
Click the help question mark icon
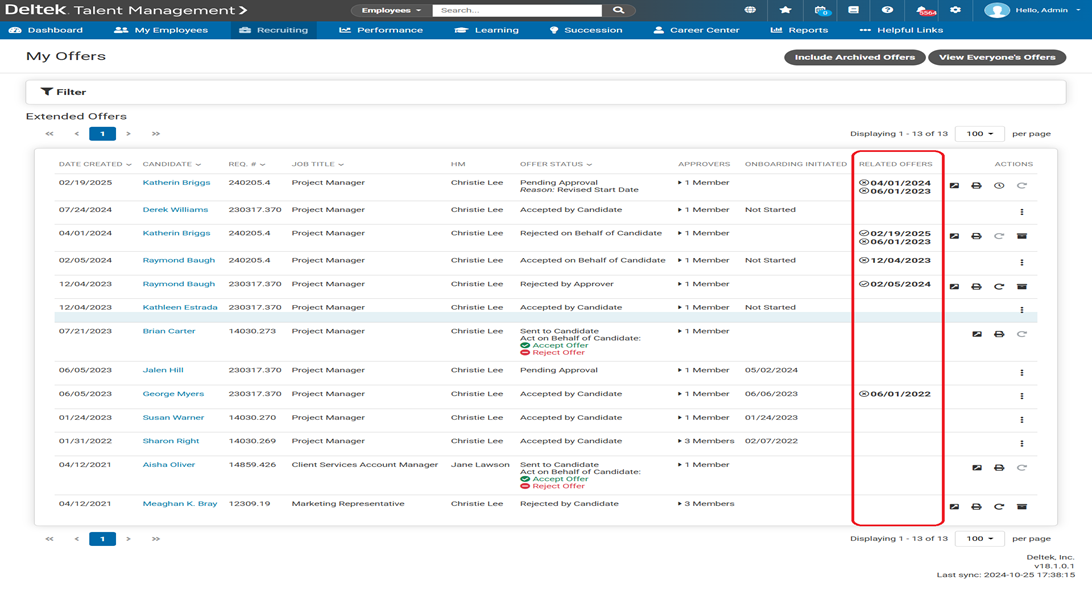887,10
